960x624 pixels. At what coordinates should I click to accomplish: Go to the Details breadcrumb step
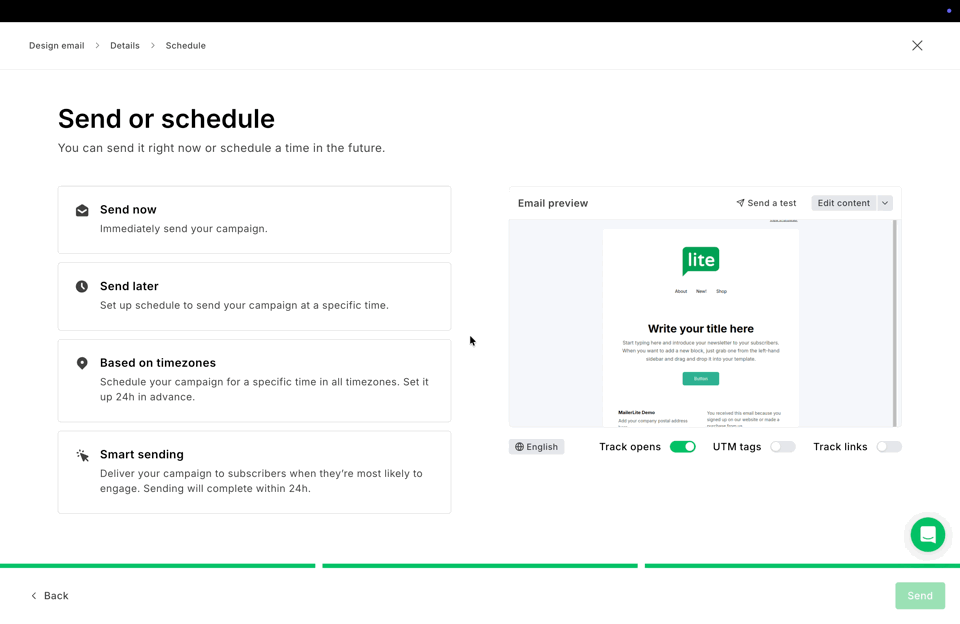(x=125, y=45)
